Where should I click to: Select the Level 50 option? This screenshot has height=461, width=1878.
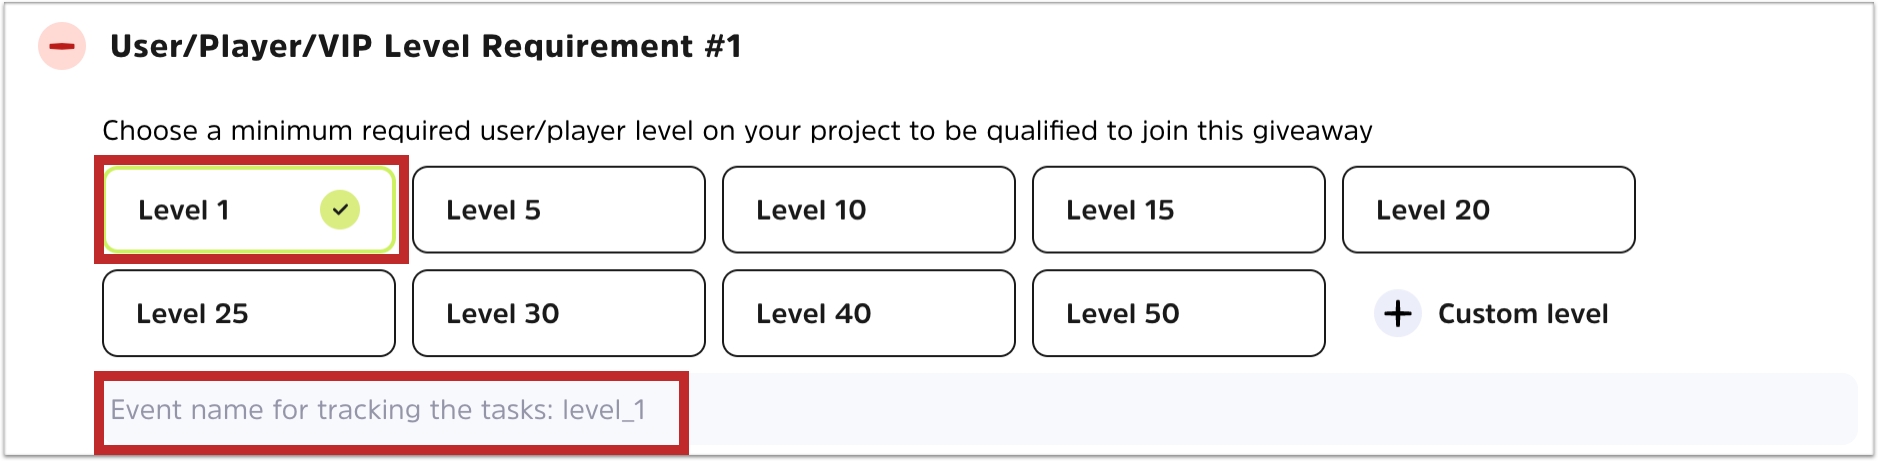click(x=1178, y=314)
